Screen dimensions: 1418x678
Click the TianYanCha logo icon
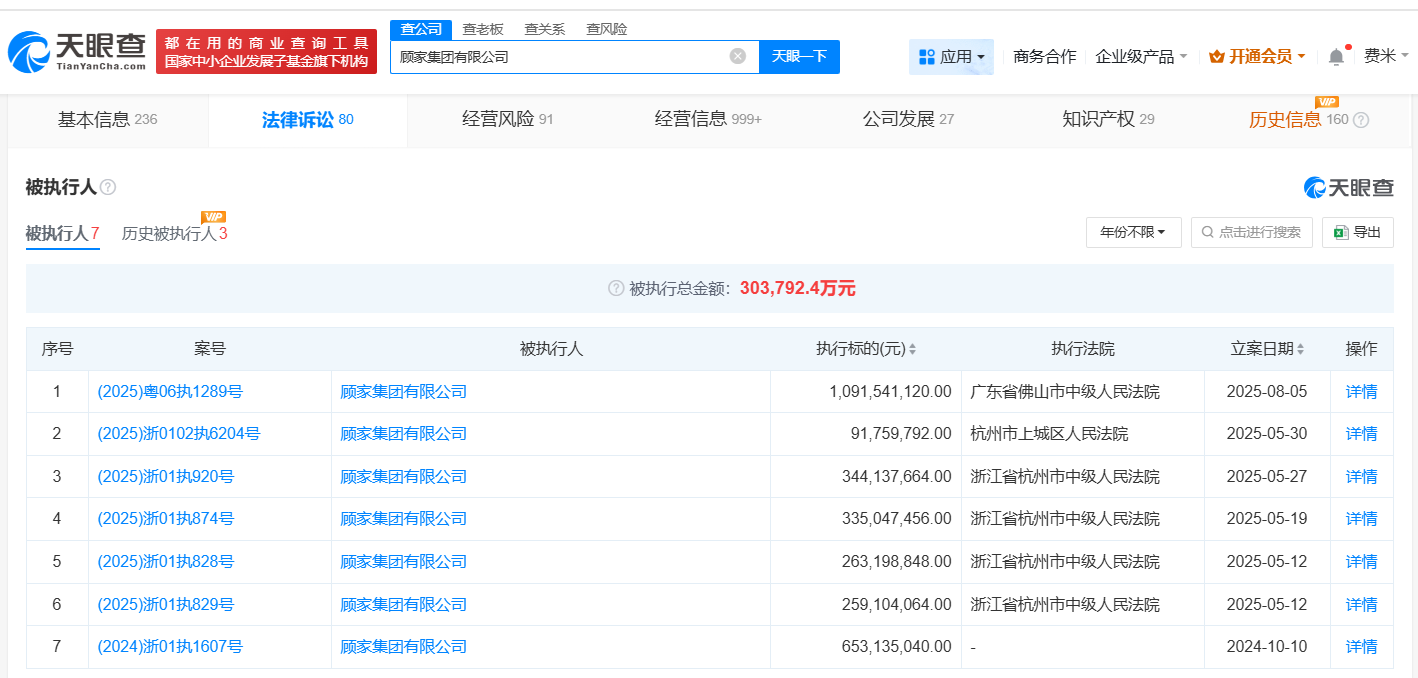28,52
